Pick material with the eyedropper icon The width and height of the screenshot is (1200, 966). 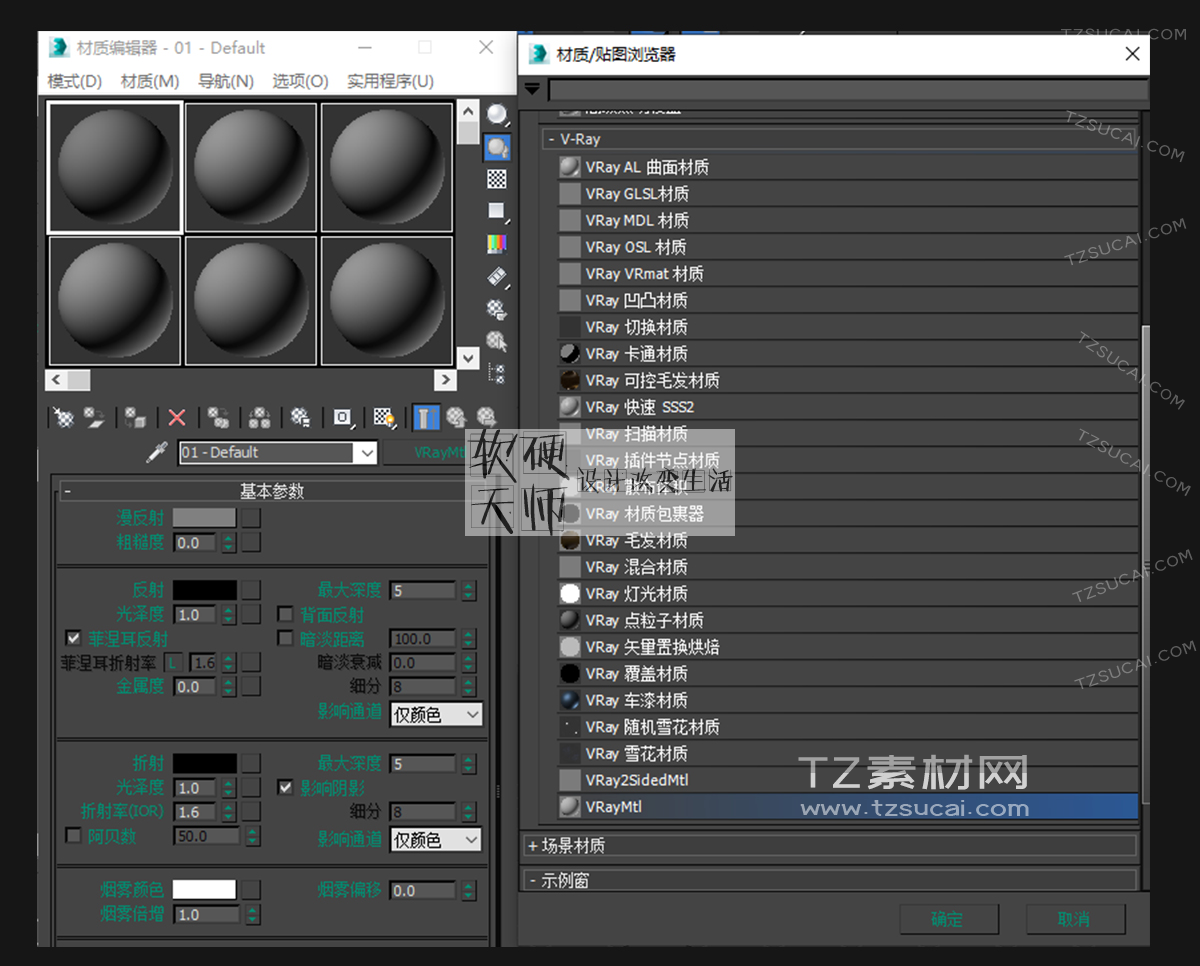(x=156, y=452)
